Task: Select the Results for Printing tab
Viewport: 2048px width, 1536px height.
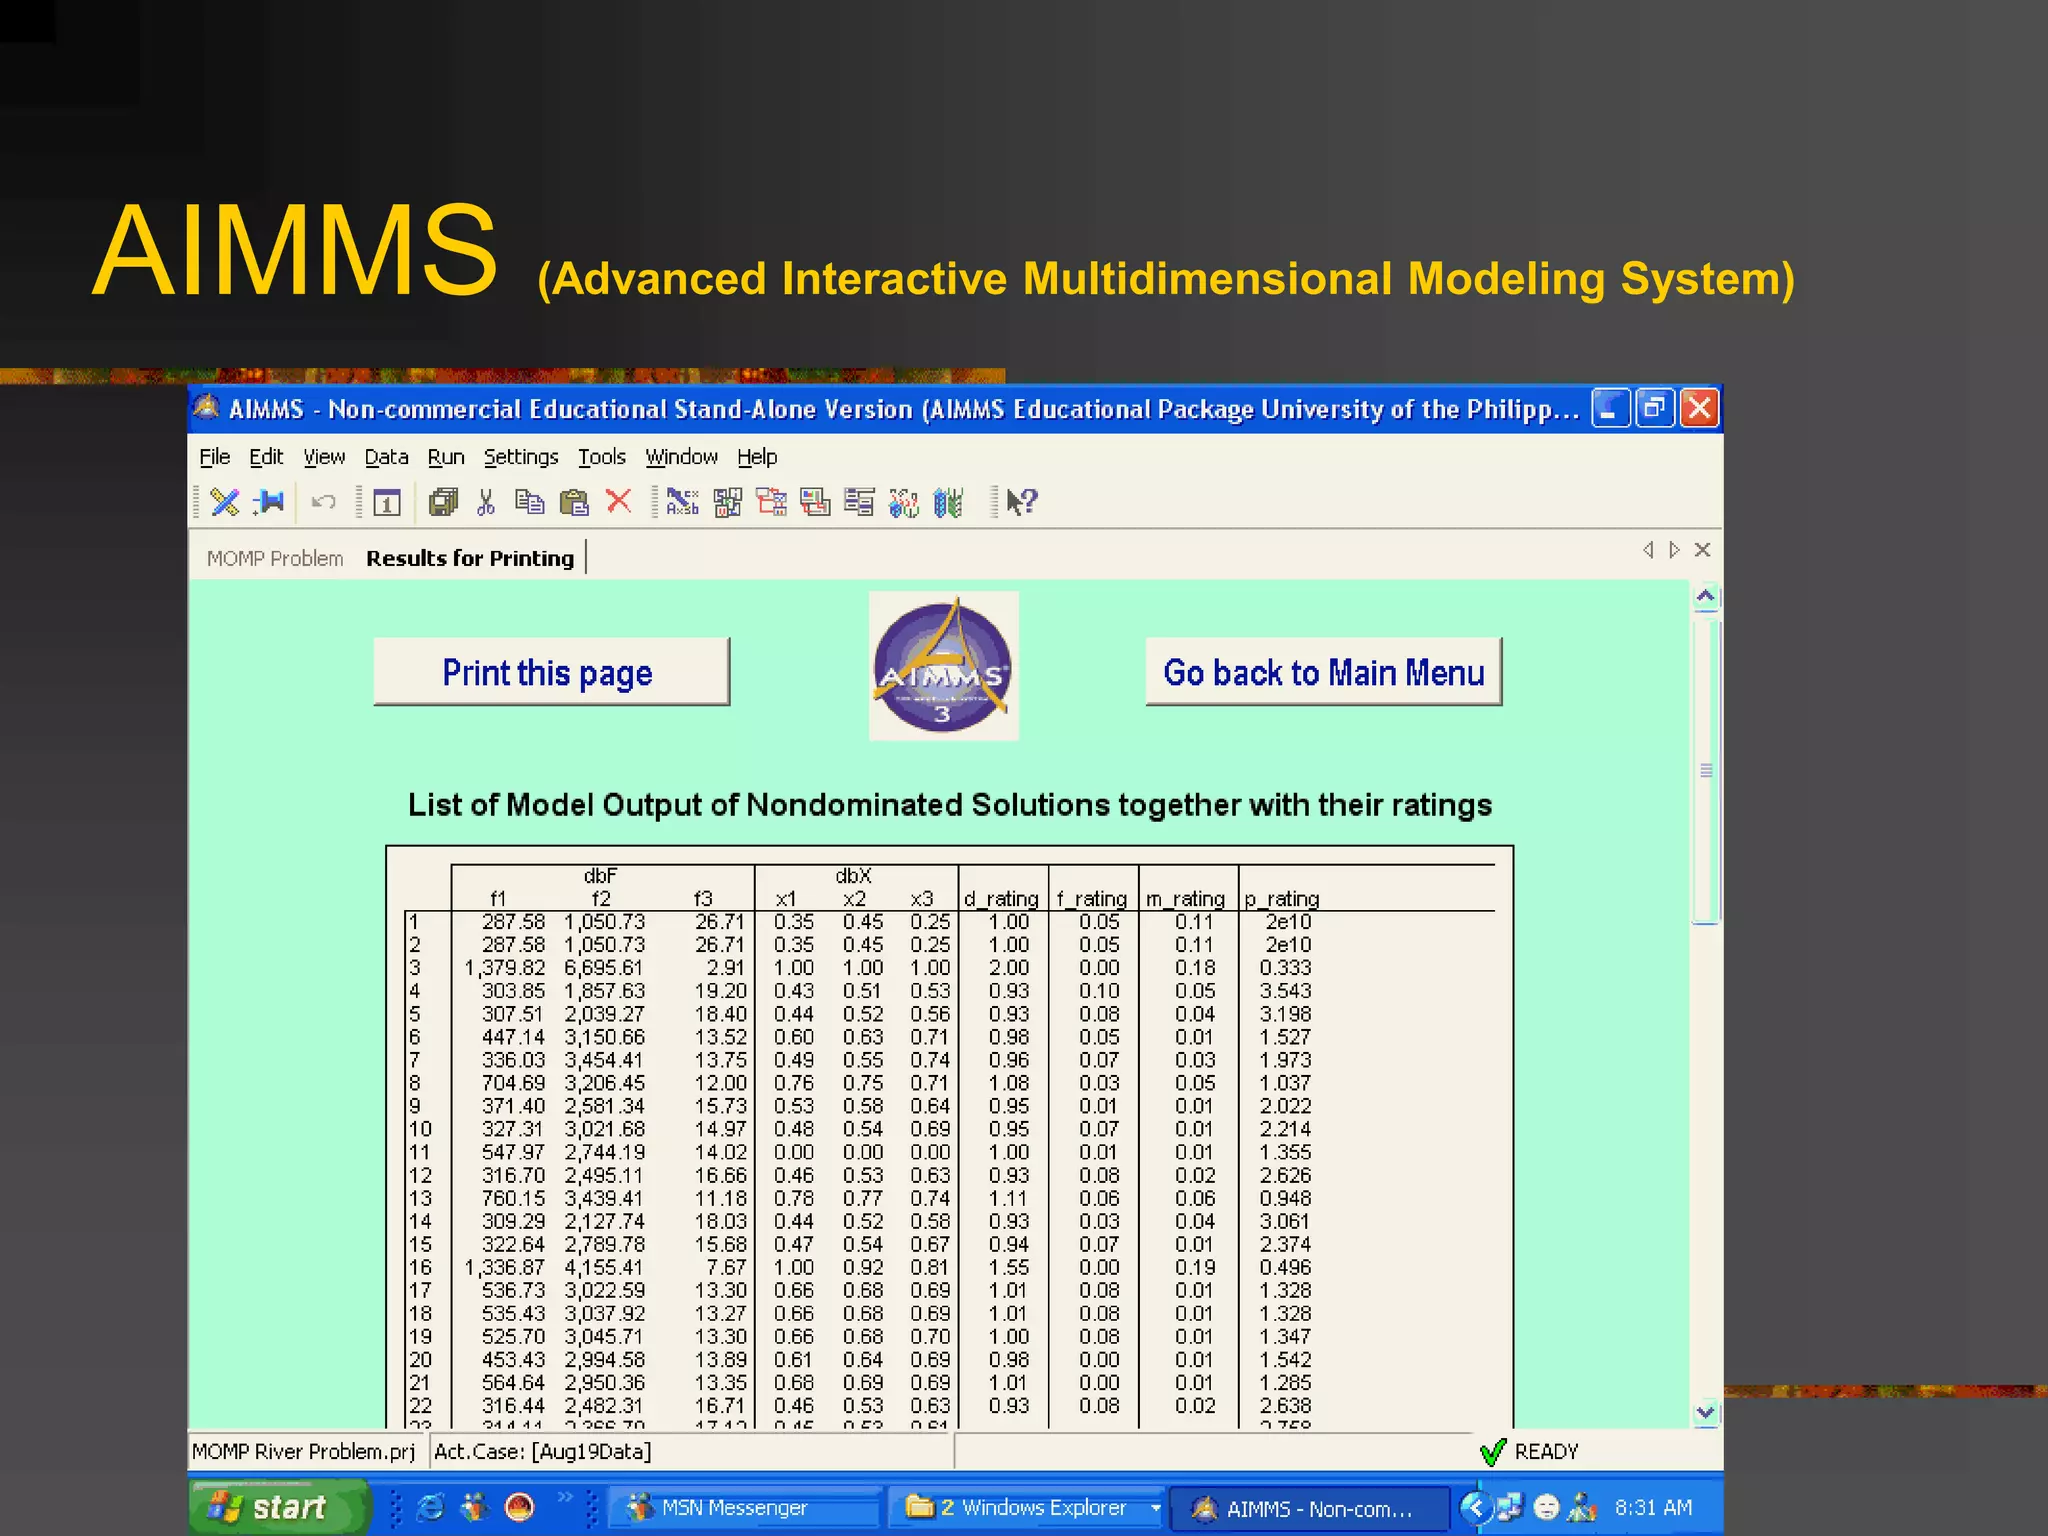Action: click(470, 558)
